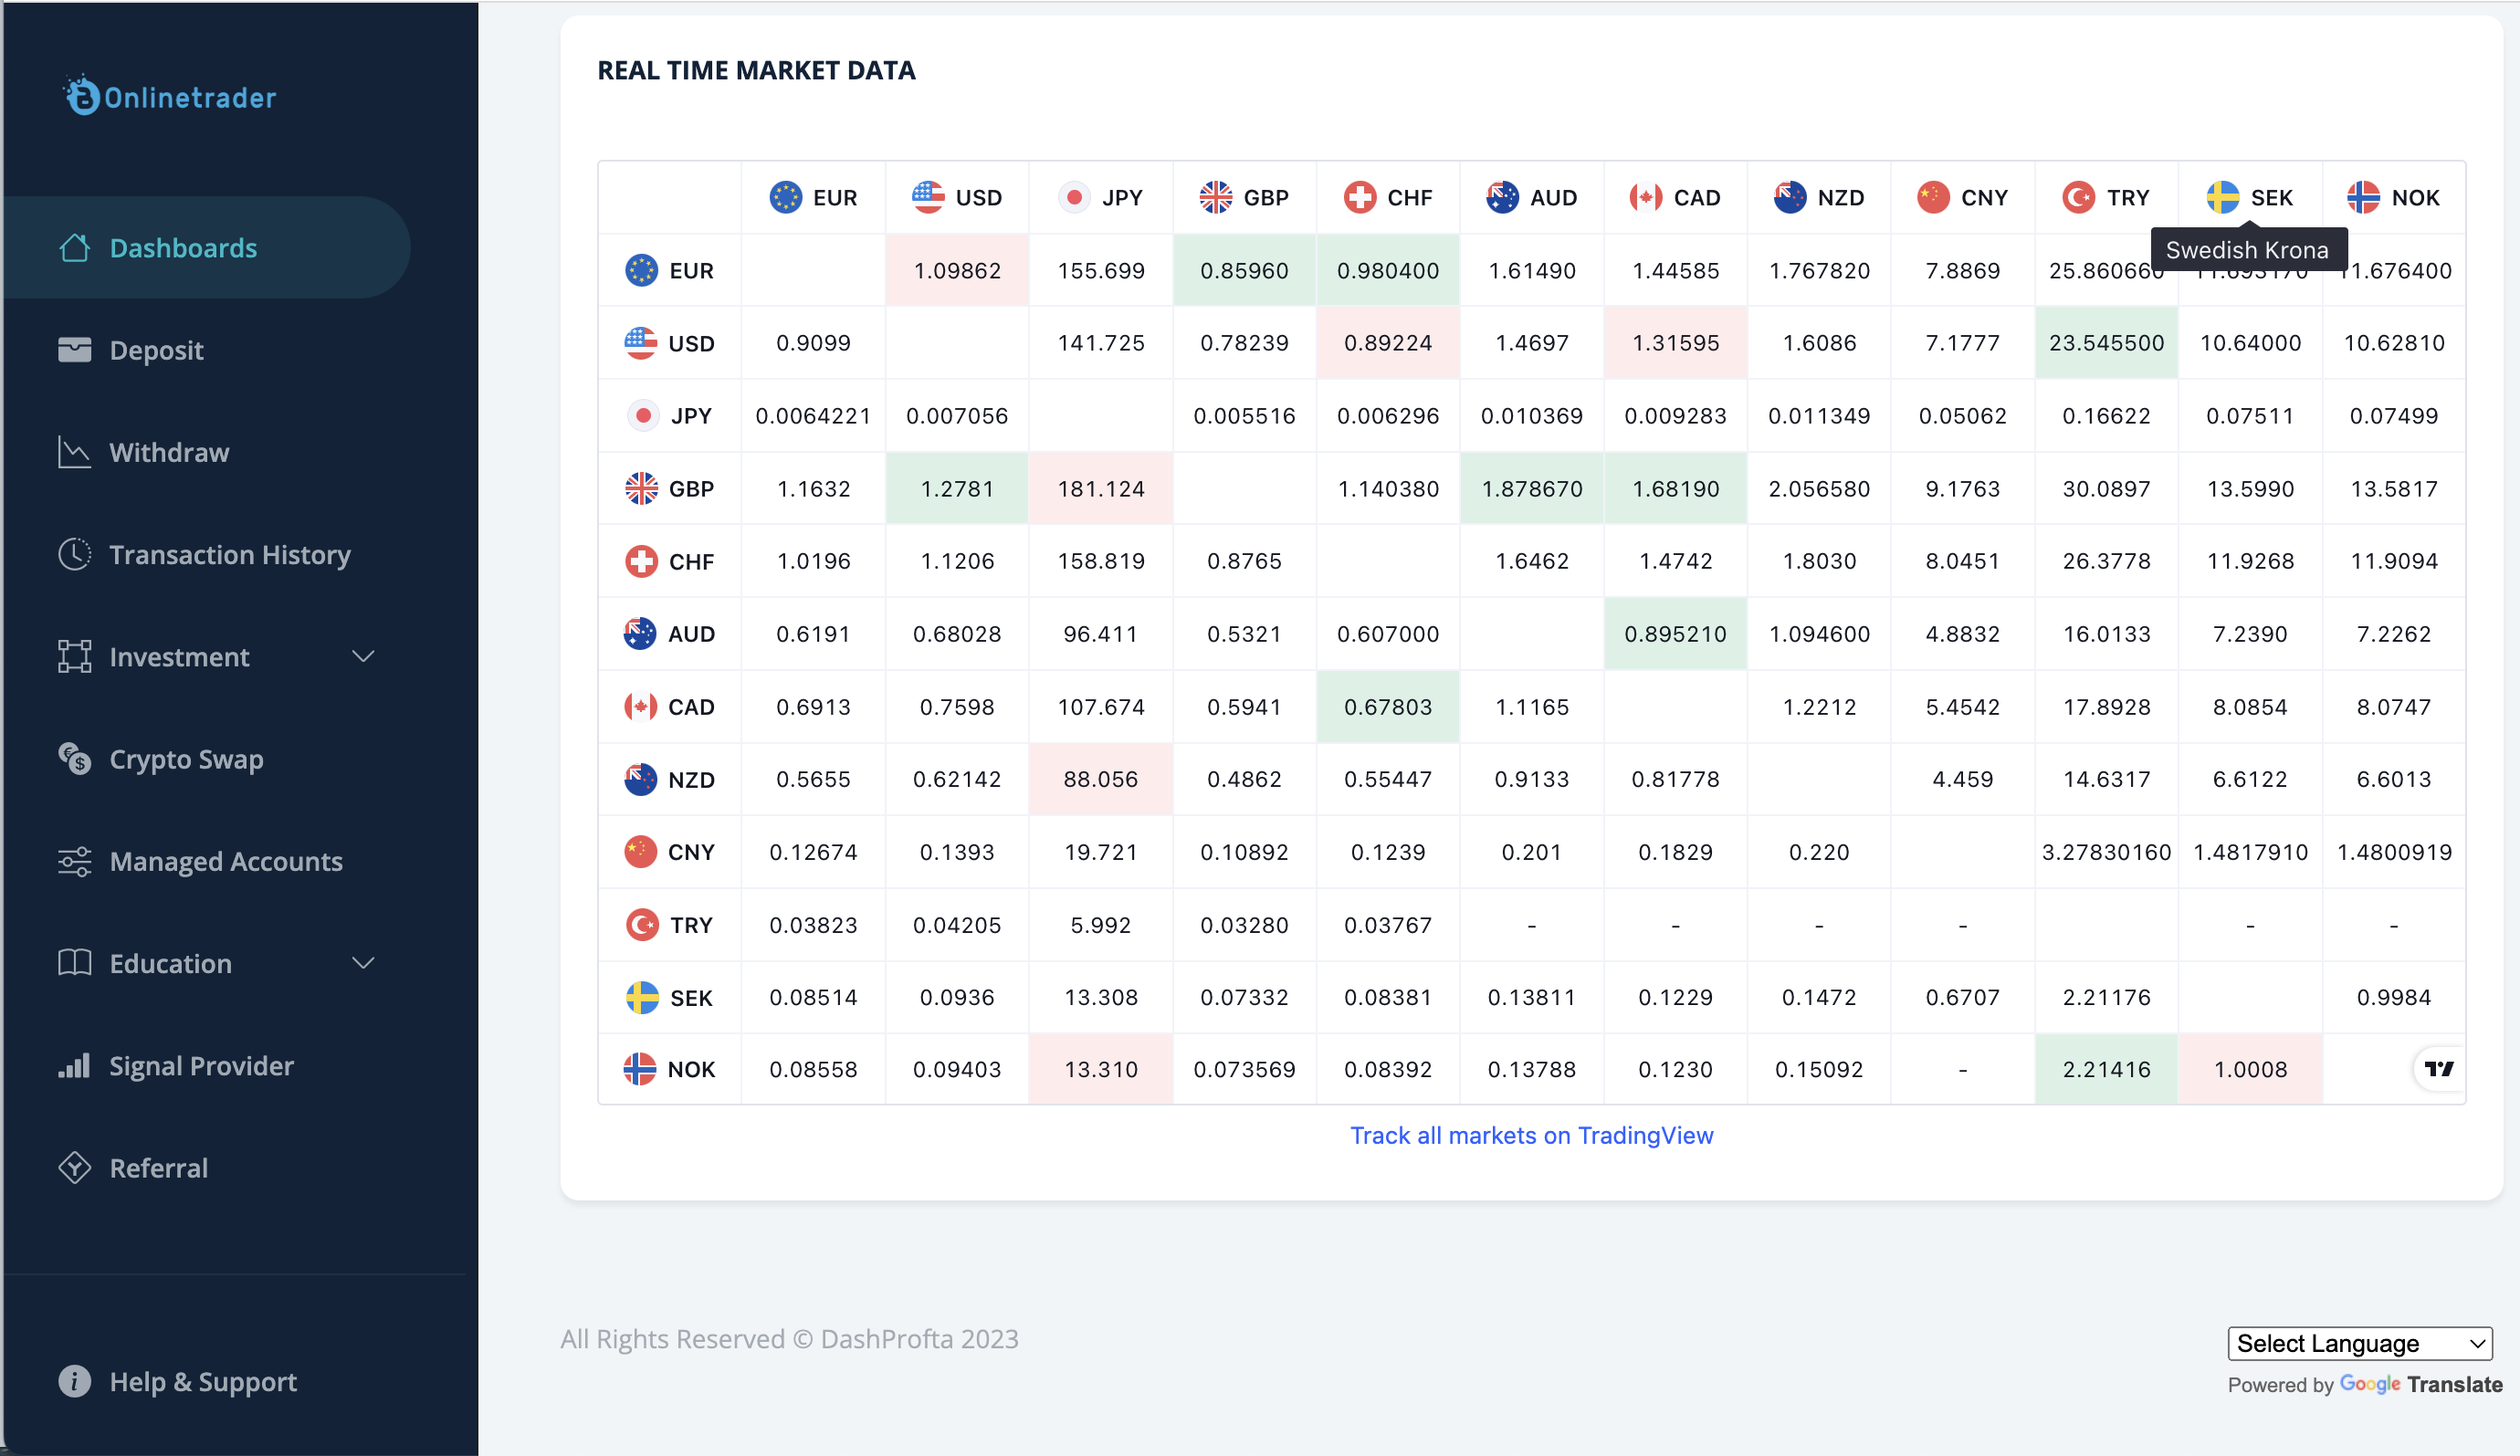Click the TradingView logo in table corner
The width and height of the screenshot is (2520, 1456).
tap(2437, 1068)
